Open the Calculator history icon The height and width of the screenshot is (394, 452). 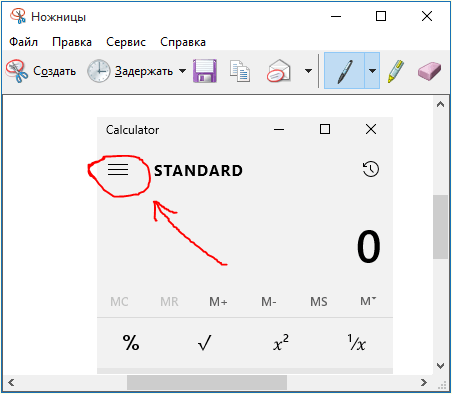(x=371, y=169)
